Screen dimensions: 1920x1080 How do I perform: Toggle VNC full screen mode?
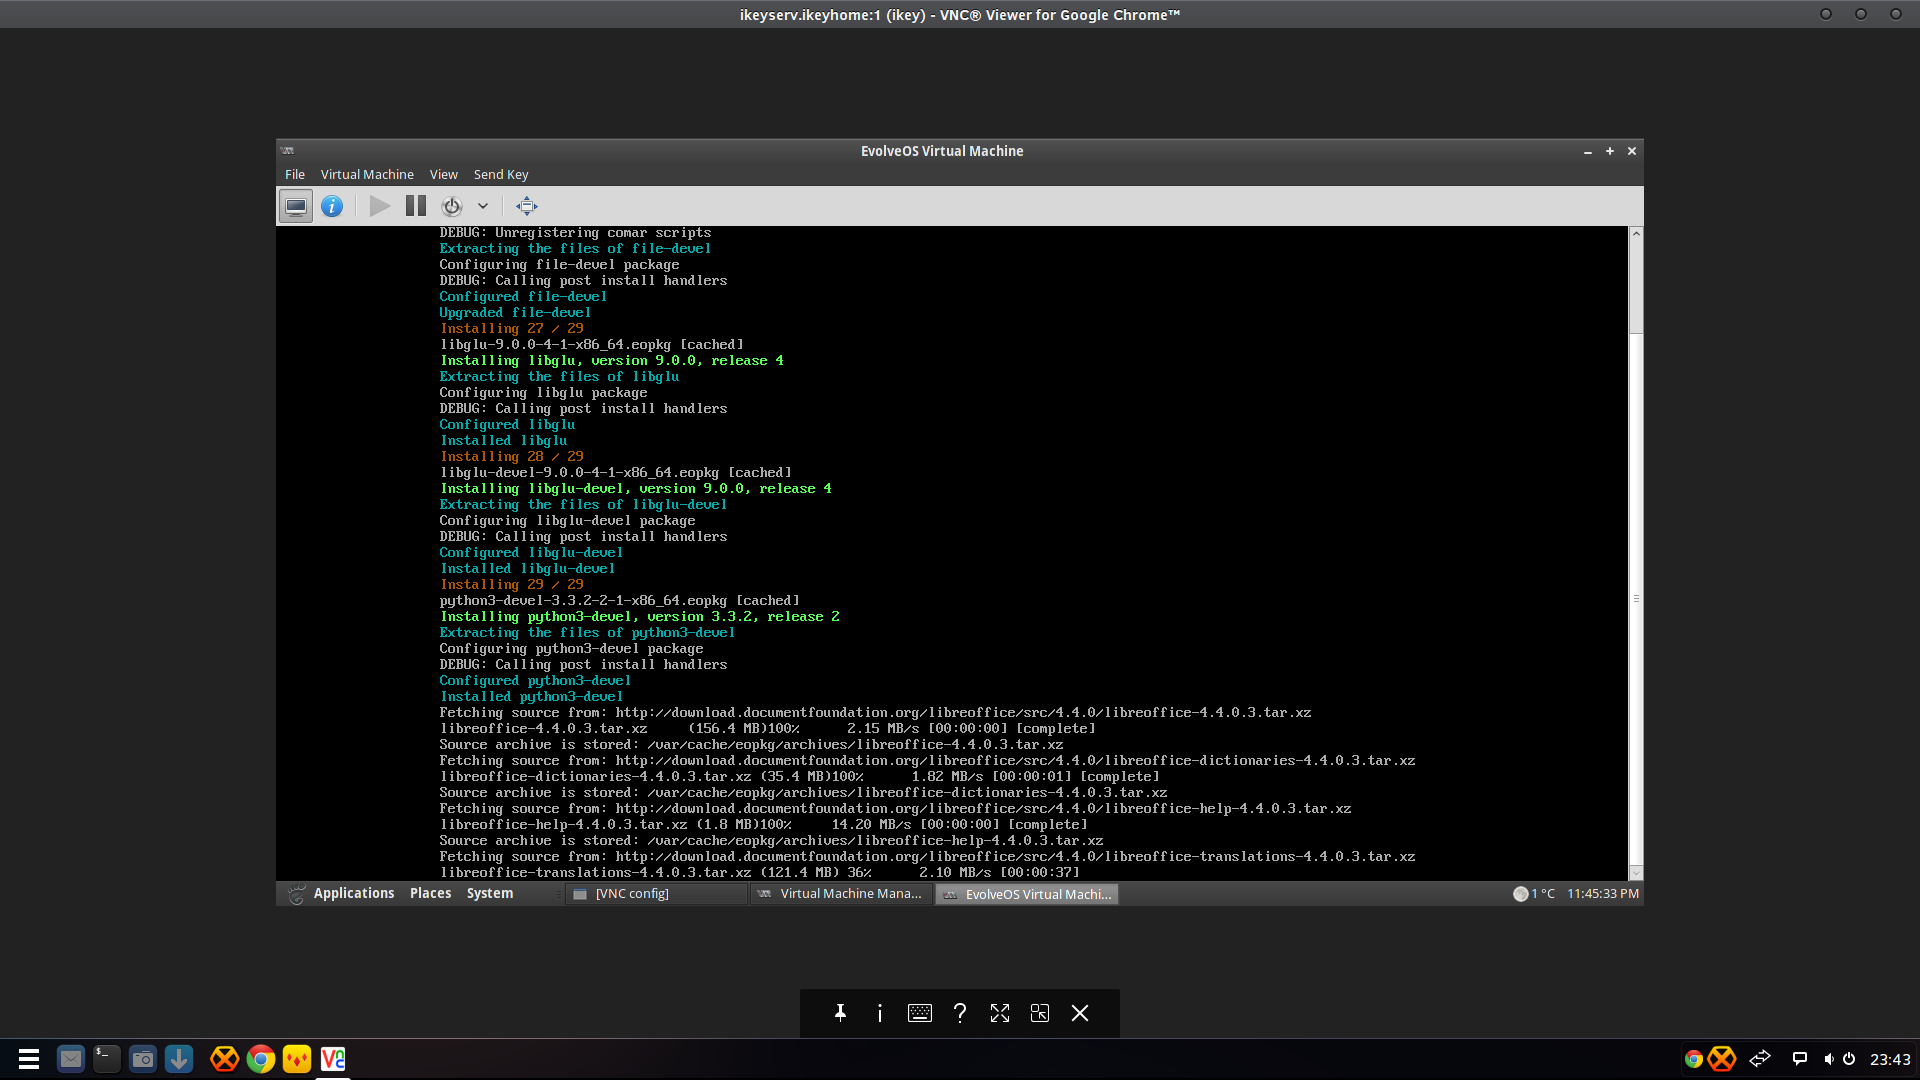(x=1000, y=1013)
